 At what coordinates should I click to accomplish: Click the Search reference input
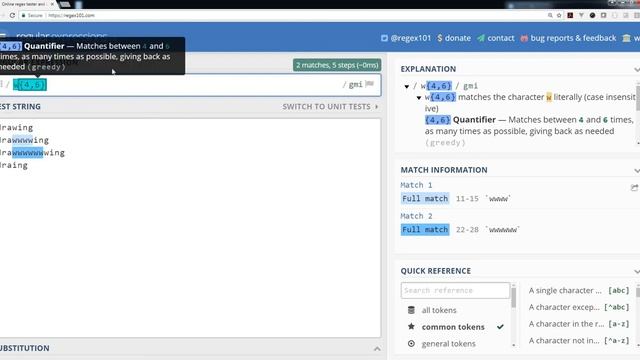click(455, 290)
